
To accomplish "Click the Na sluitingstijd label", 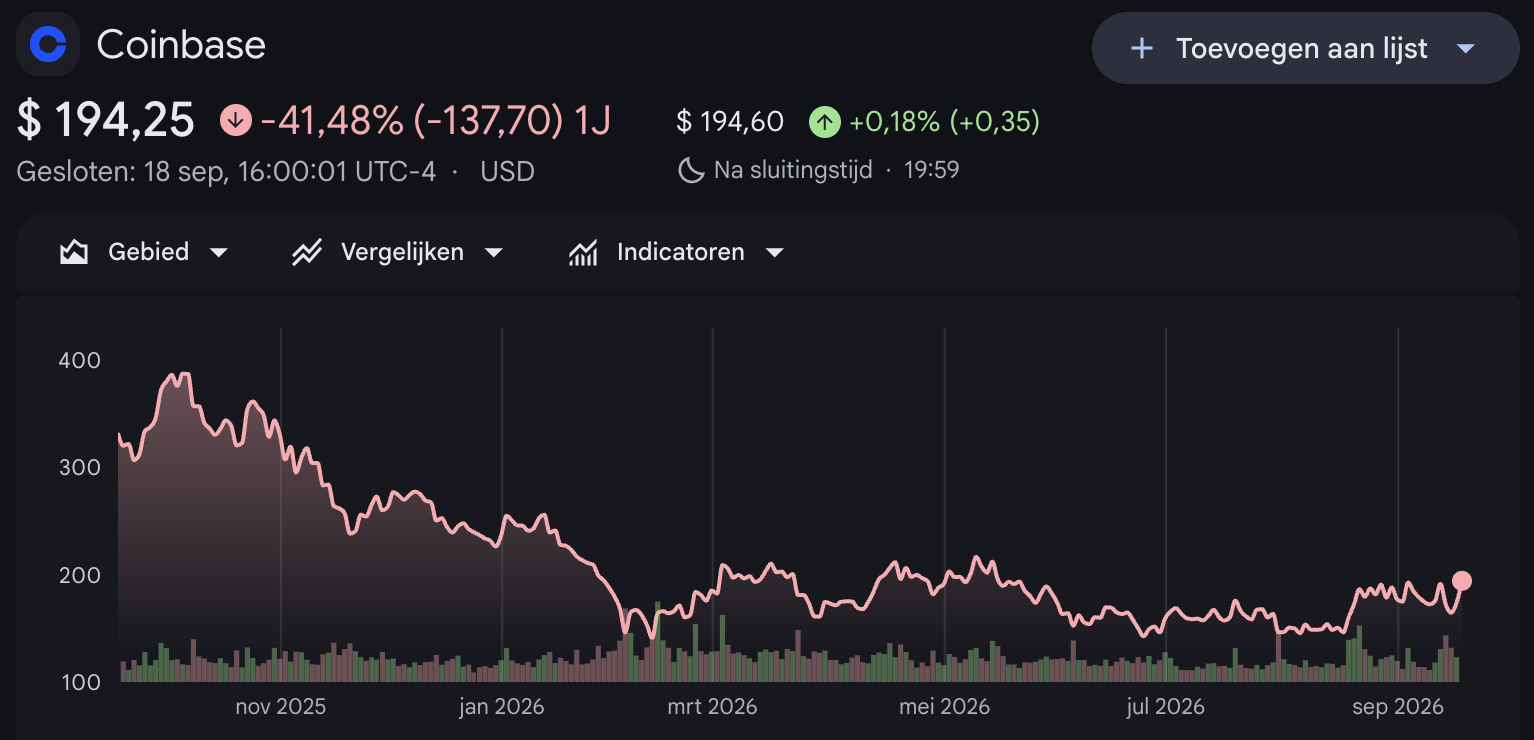I will pos(793,170).
